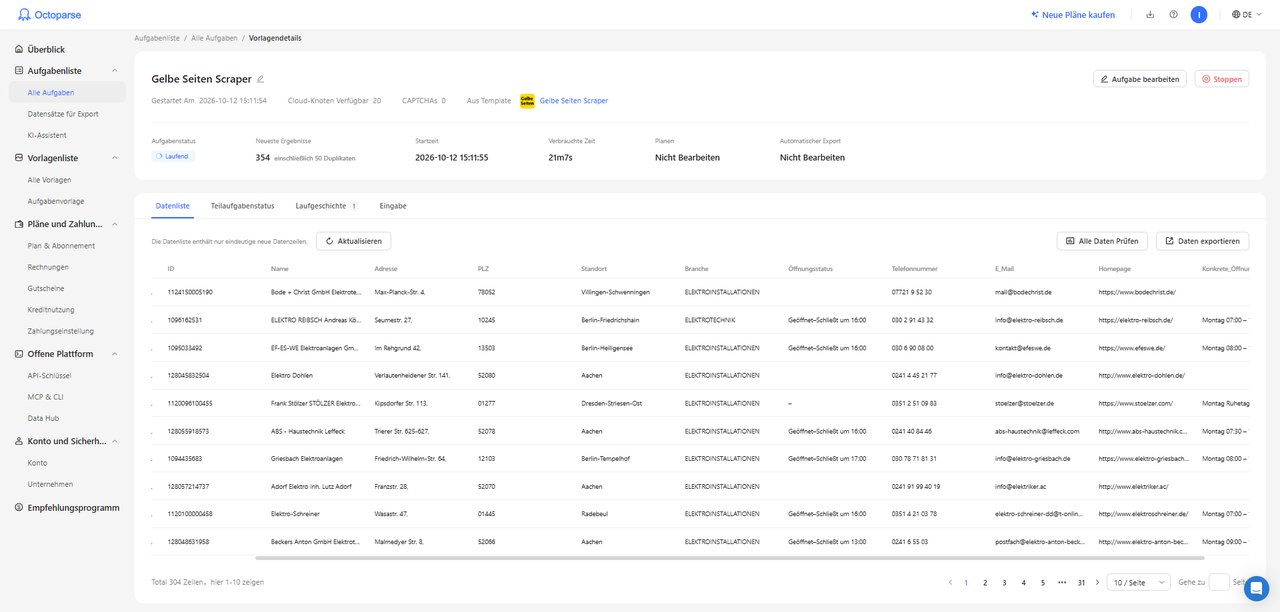The width and height of the screenshot is (1280, 612).
Task: Open the user profile avatar
Action: point(1199,15)
